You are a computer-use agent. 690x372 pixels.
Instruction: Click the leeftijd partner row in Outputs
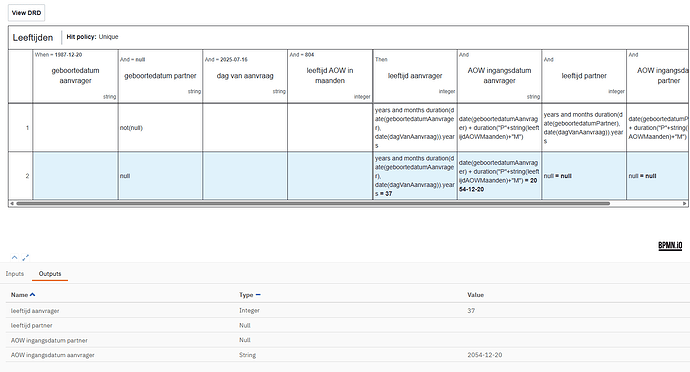point(348,326)
